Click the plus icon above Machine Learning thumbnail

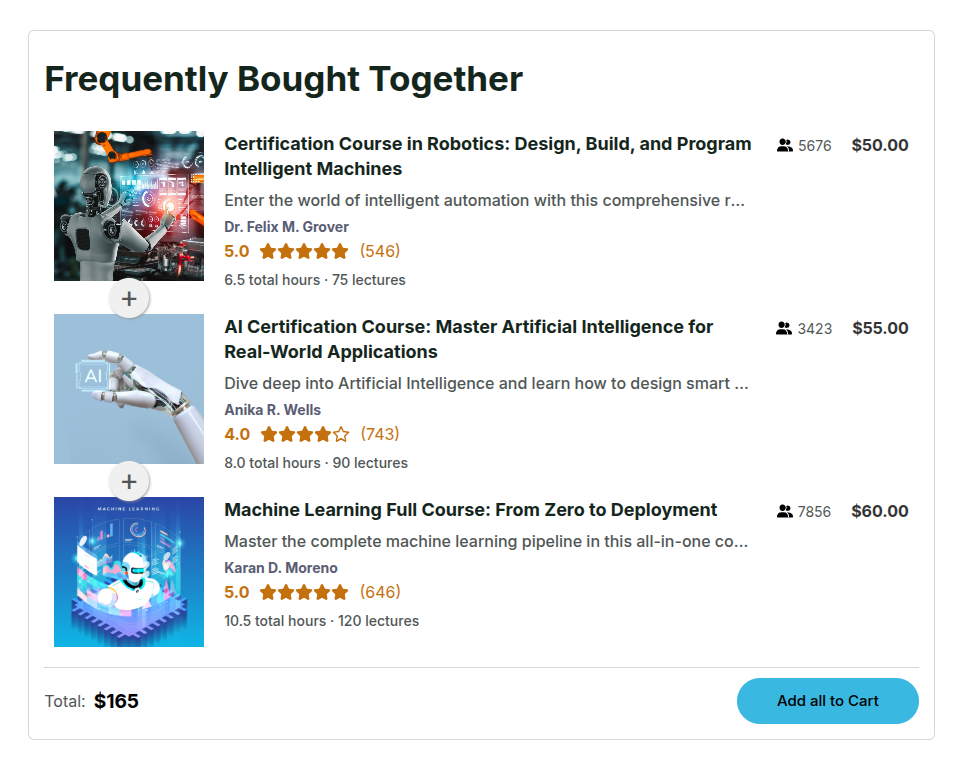[x=129, y=481]
